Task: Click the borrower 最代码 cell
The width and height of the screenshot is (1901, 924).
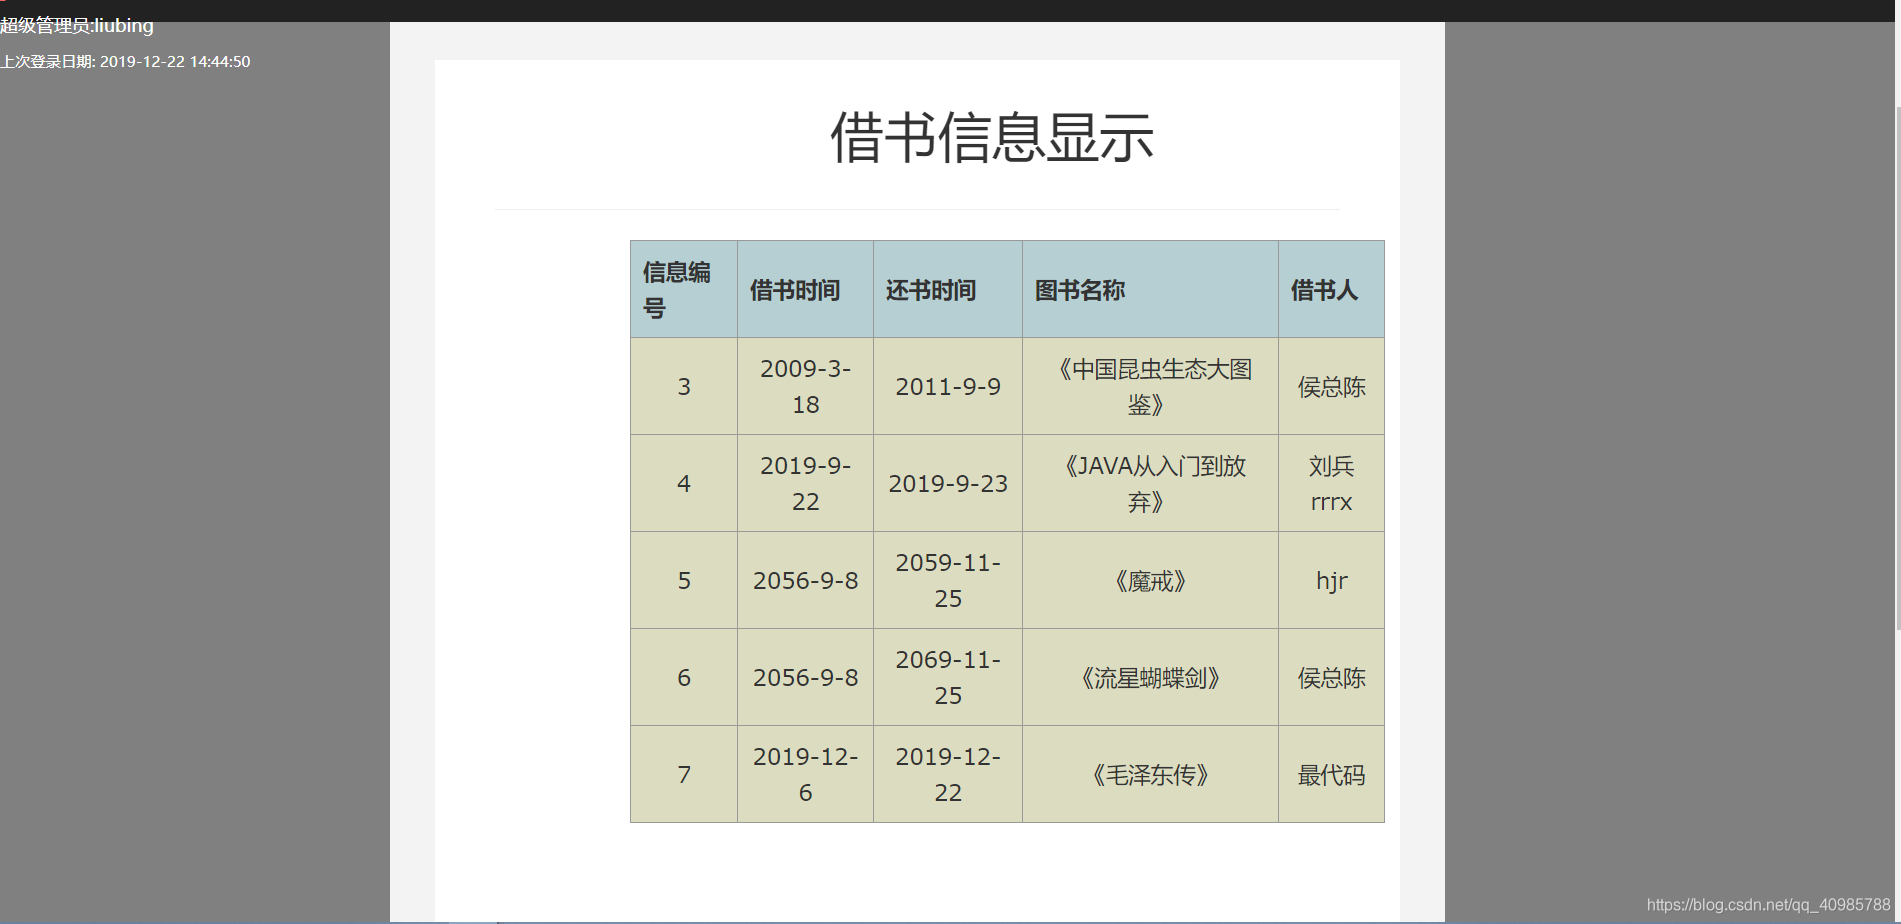Action: [x=1331, y=774]
